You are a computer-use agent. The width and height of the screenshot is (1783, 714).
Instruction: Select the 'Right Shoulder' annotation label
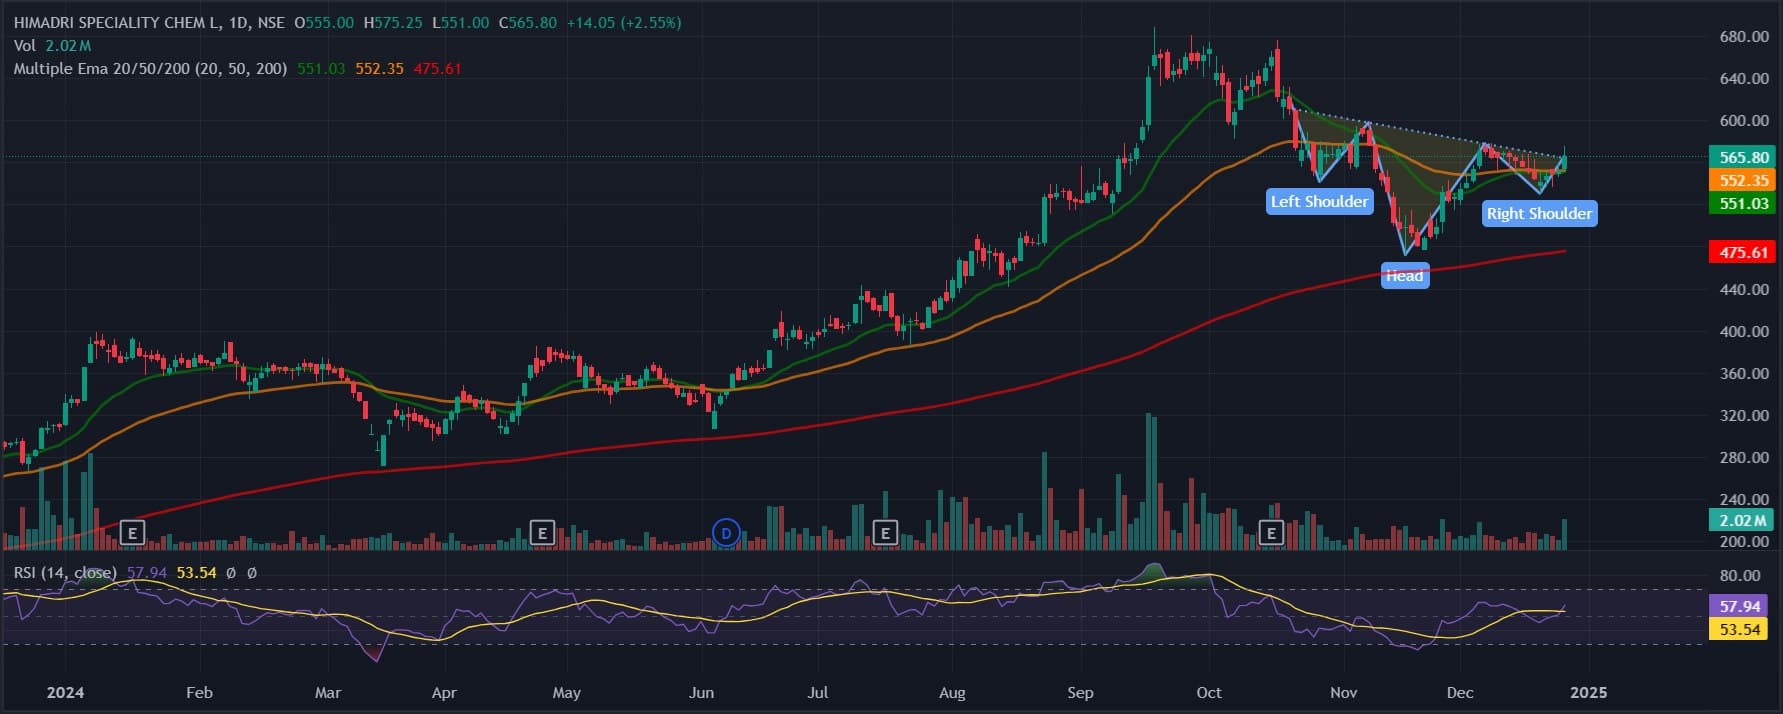[1538, 214]
